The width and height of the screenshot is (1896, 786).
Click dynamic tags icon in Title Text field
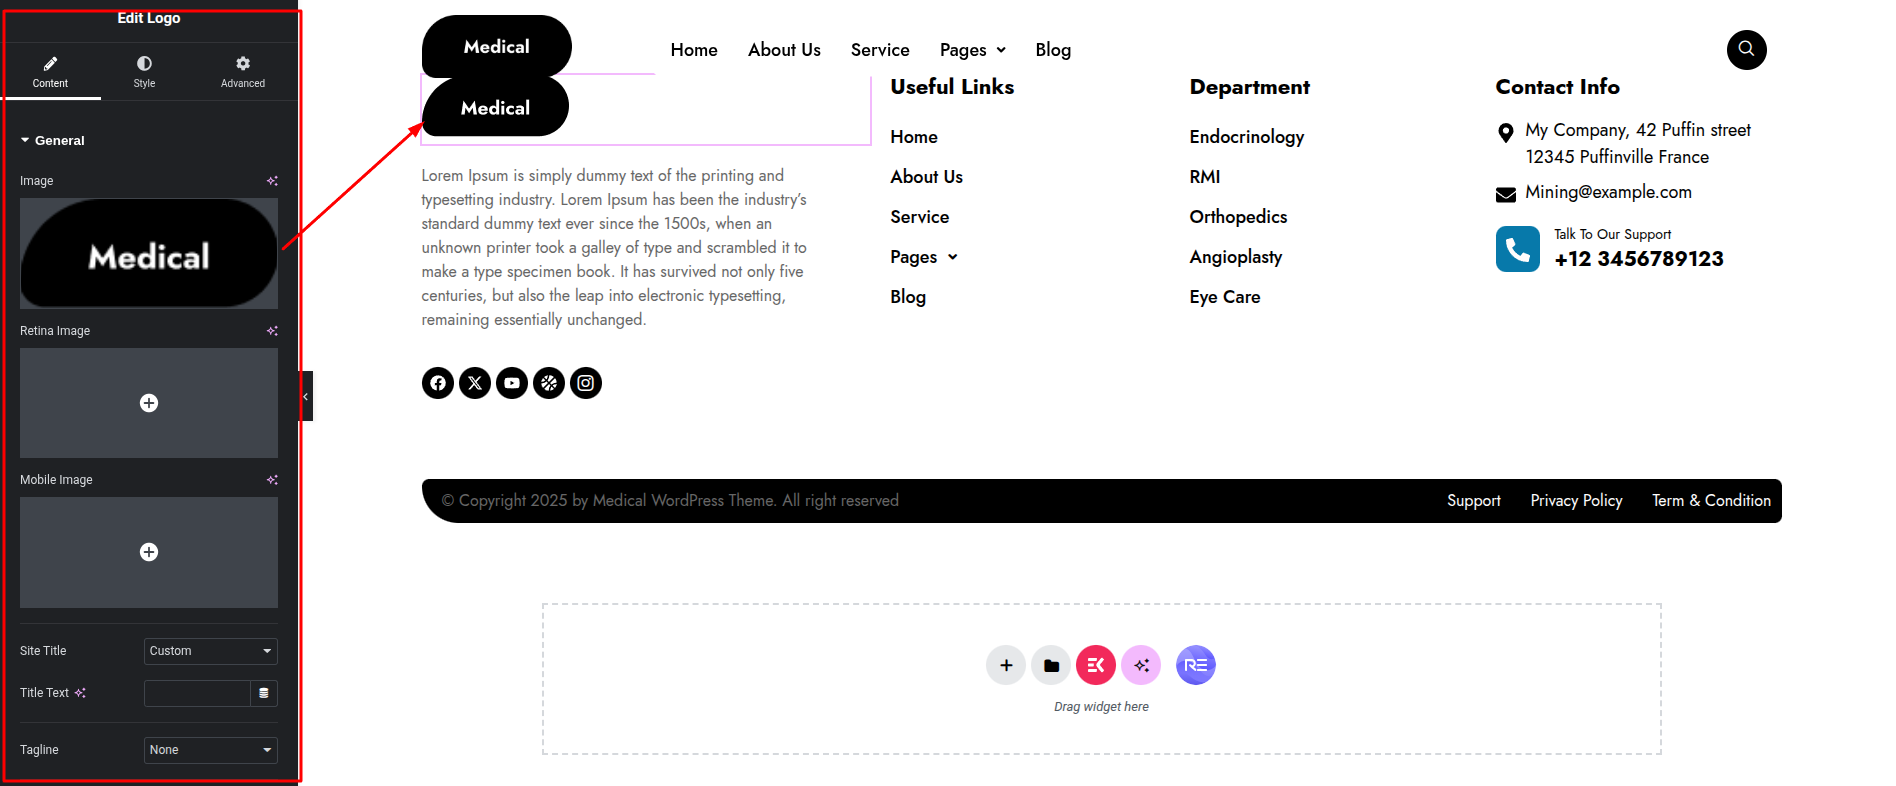264,693
